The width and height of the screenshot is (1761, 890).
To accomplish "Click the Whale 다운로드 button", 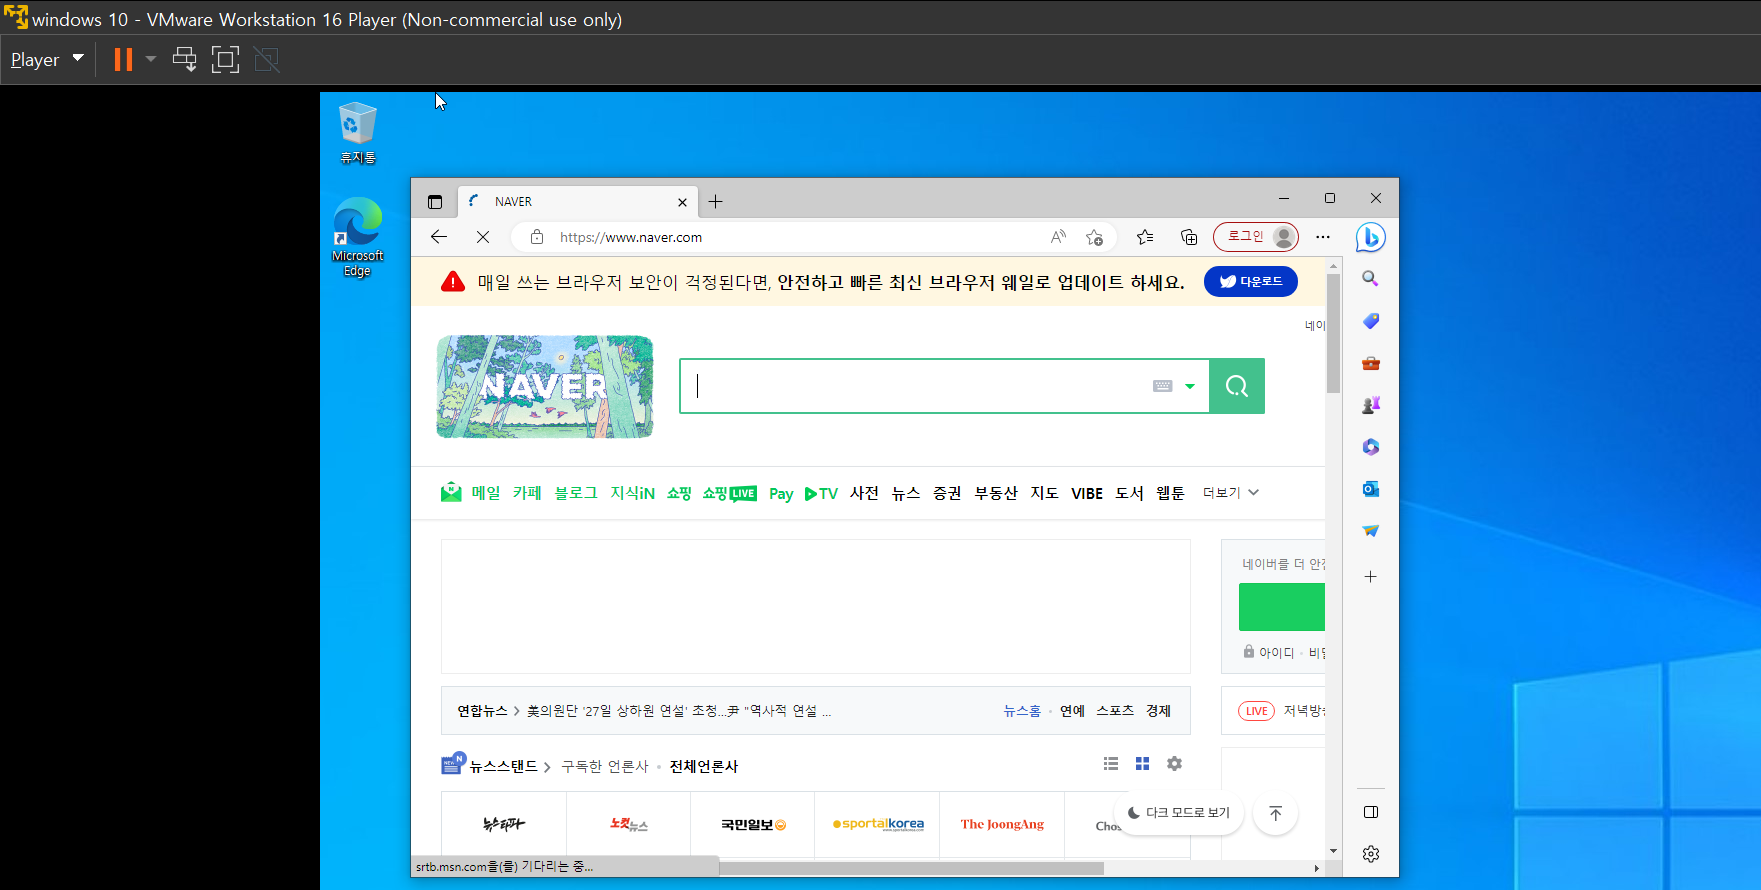I will pos(1251,282).
